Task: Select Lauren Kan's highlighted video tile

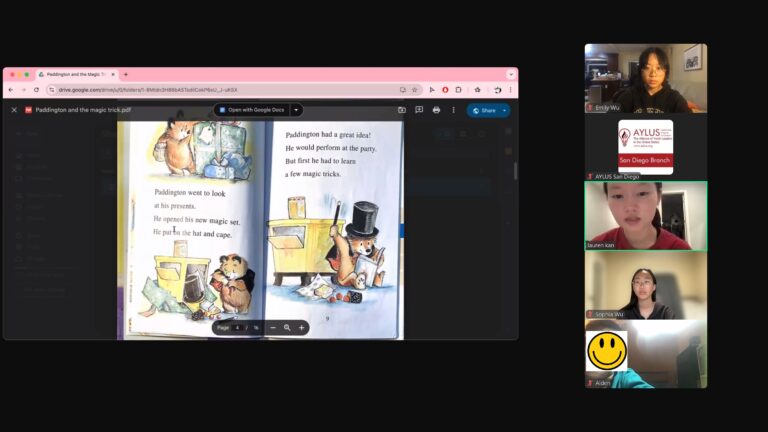Action: (646, 216)
